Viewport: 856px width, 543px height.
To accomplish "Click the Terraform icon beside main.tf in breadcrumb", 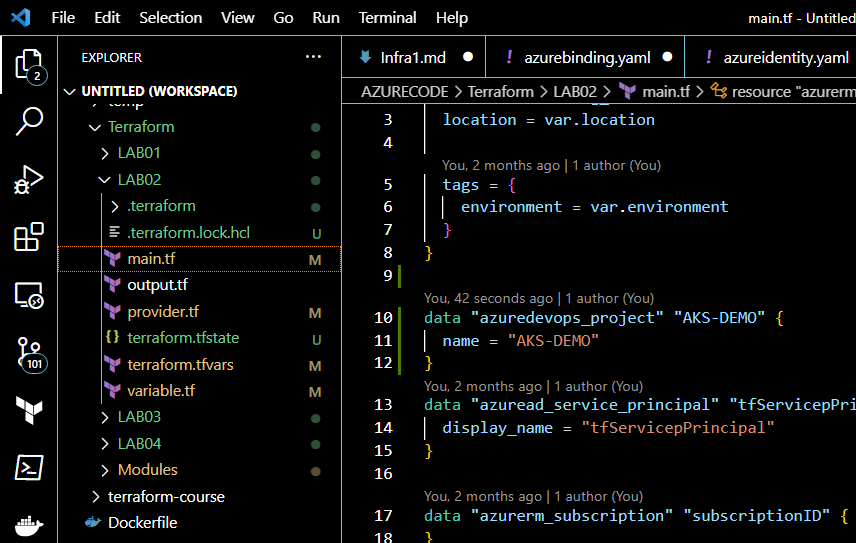I will point(627,92).
